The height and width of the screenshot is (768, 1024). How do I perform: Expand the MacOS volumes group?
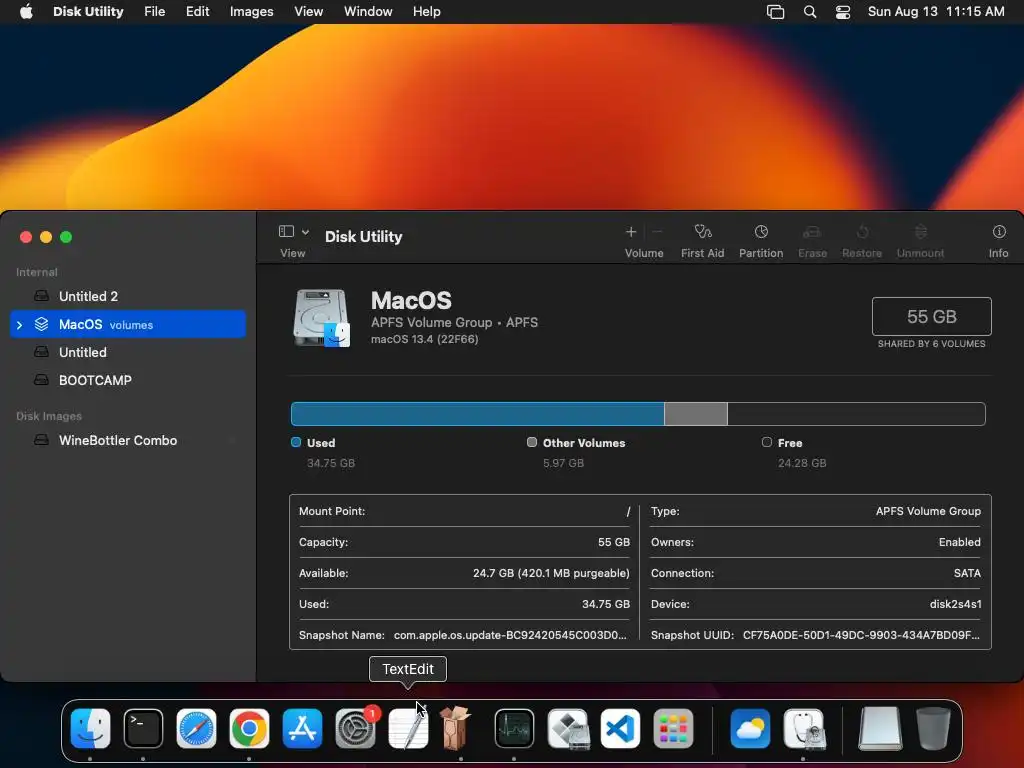[20, 325]
